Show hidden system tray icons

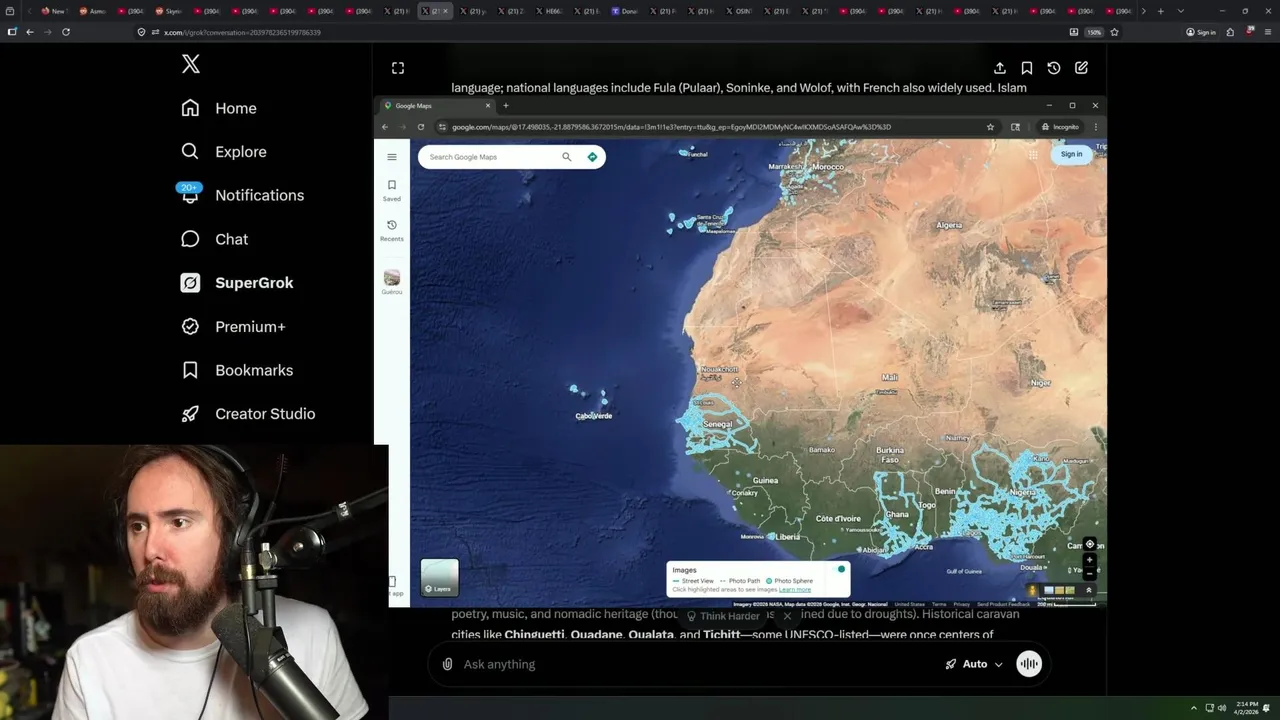1193,708
